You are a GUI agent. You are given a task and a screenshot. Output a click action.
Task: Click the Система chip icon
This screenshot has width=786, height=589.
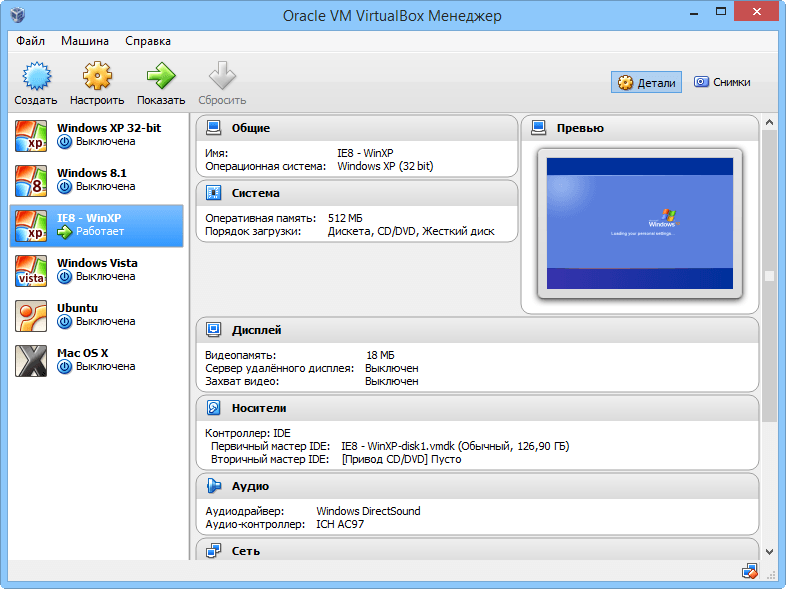pyautogui.click(x=214, y=193)
